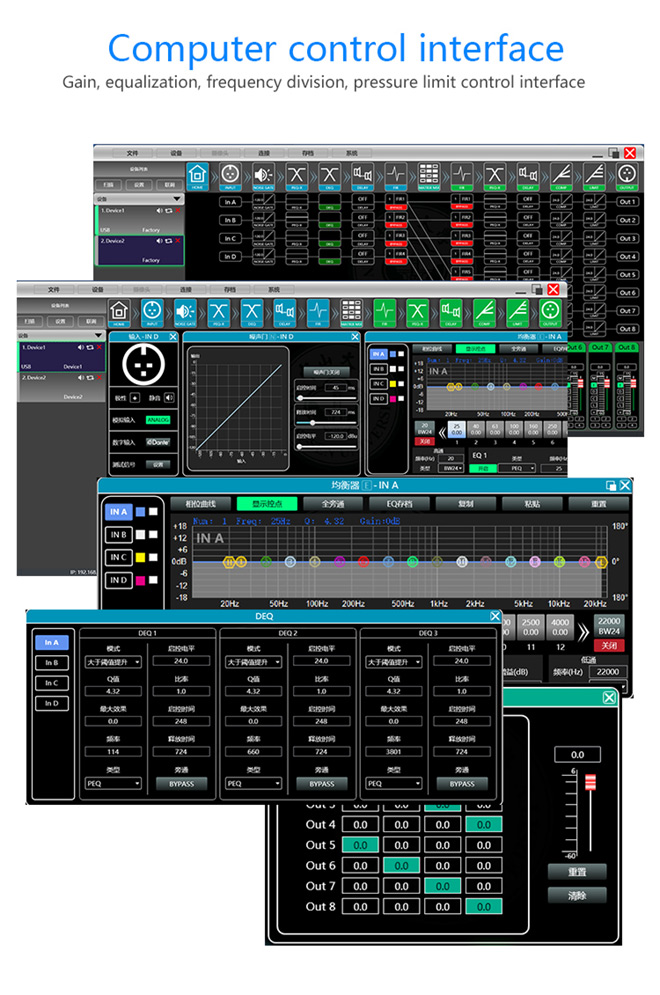Open 设备 menu in back window
The image size is (660, 995).
pyautogui.click(x=176, y=153)
